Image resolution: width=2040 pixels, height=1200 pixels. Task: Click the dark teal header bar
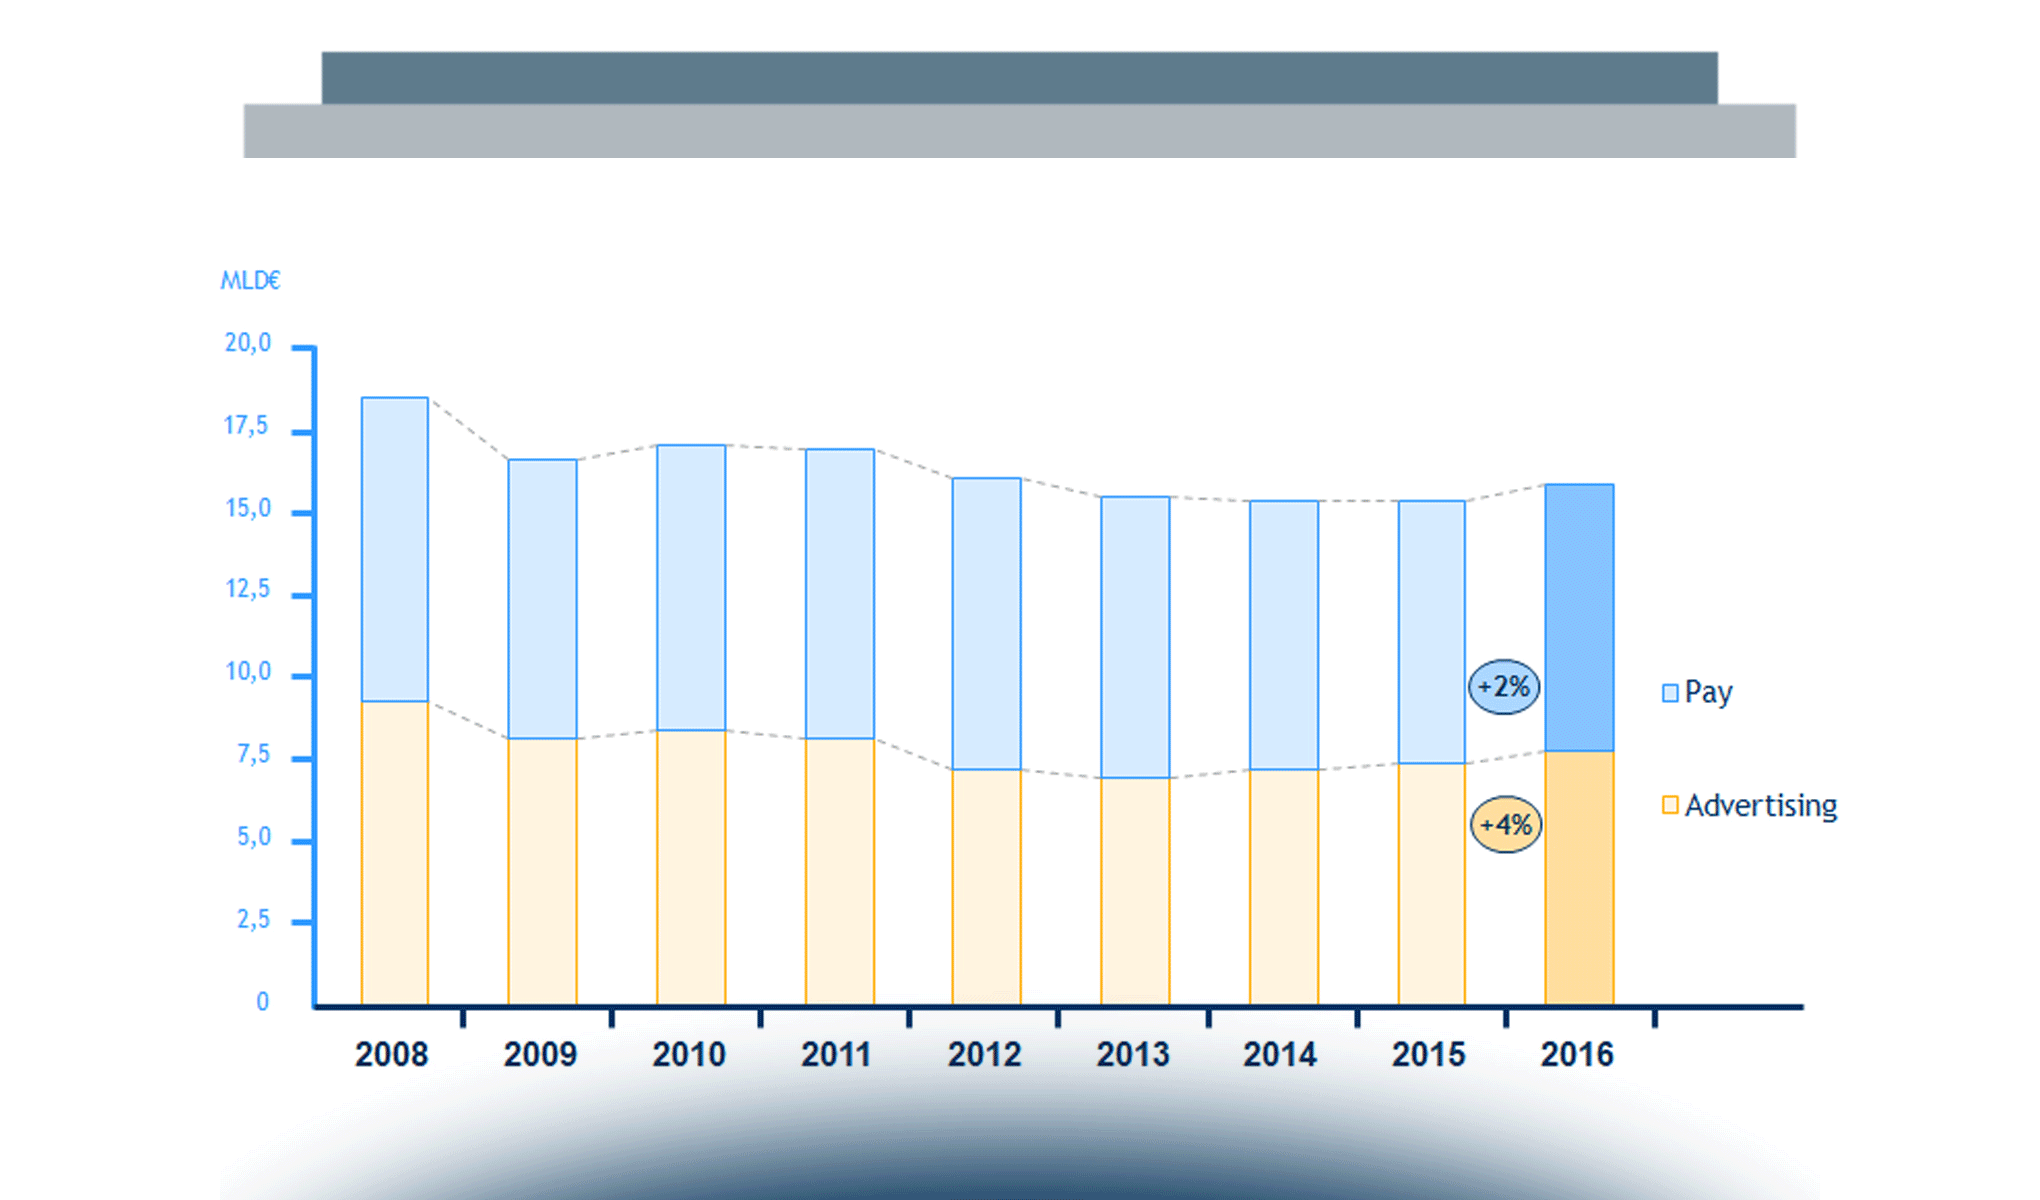click(x=1019, y=77)
